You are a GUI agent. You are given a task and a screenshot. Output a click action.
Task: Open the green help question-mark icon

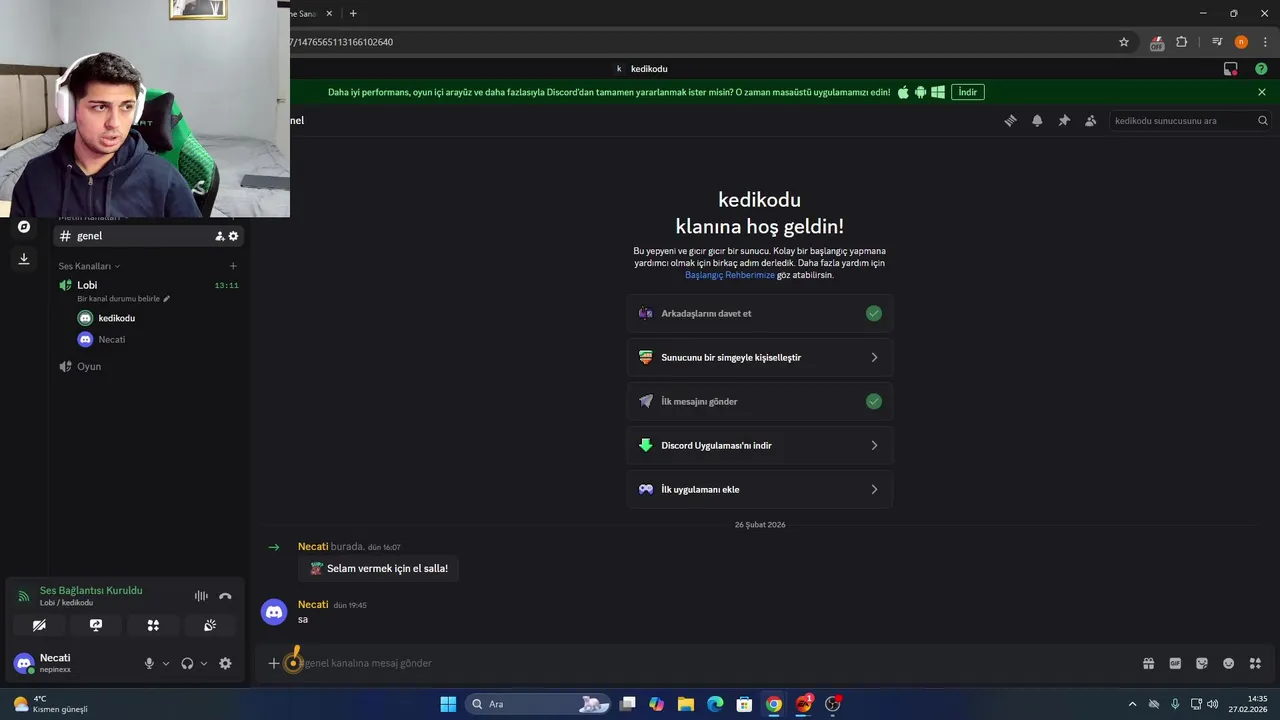[1261, 69]
